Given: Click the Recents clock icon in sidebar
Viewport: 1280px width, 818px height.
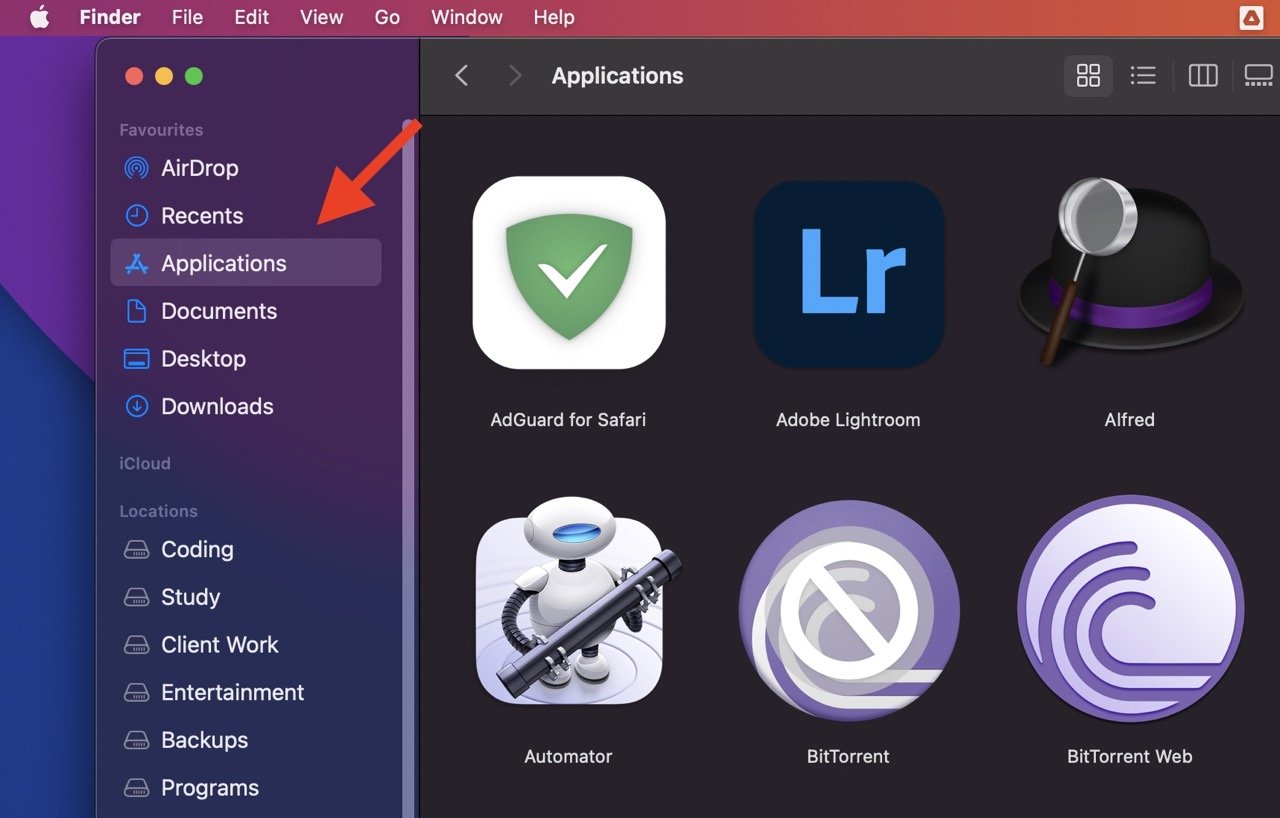Looking at the screenshot, I should 136,216.
